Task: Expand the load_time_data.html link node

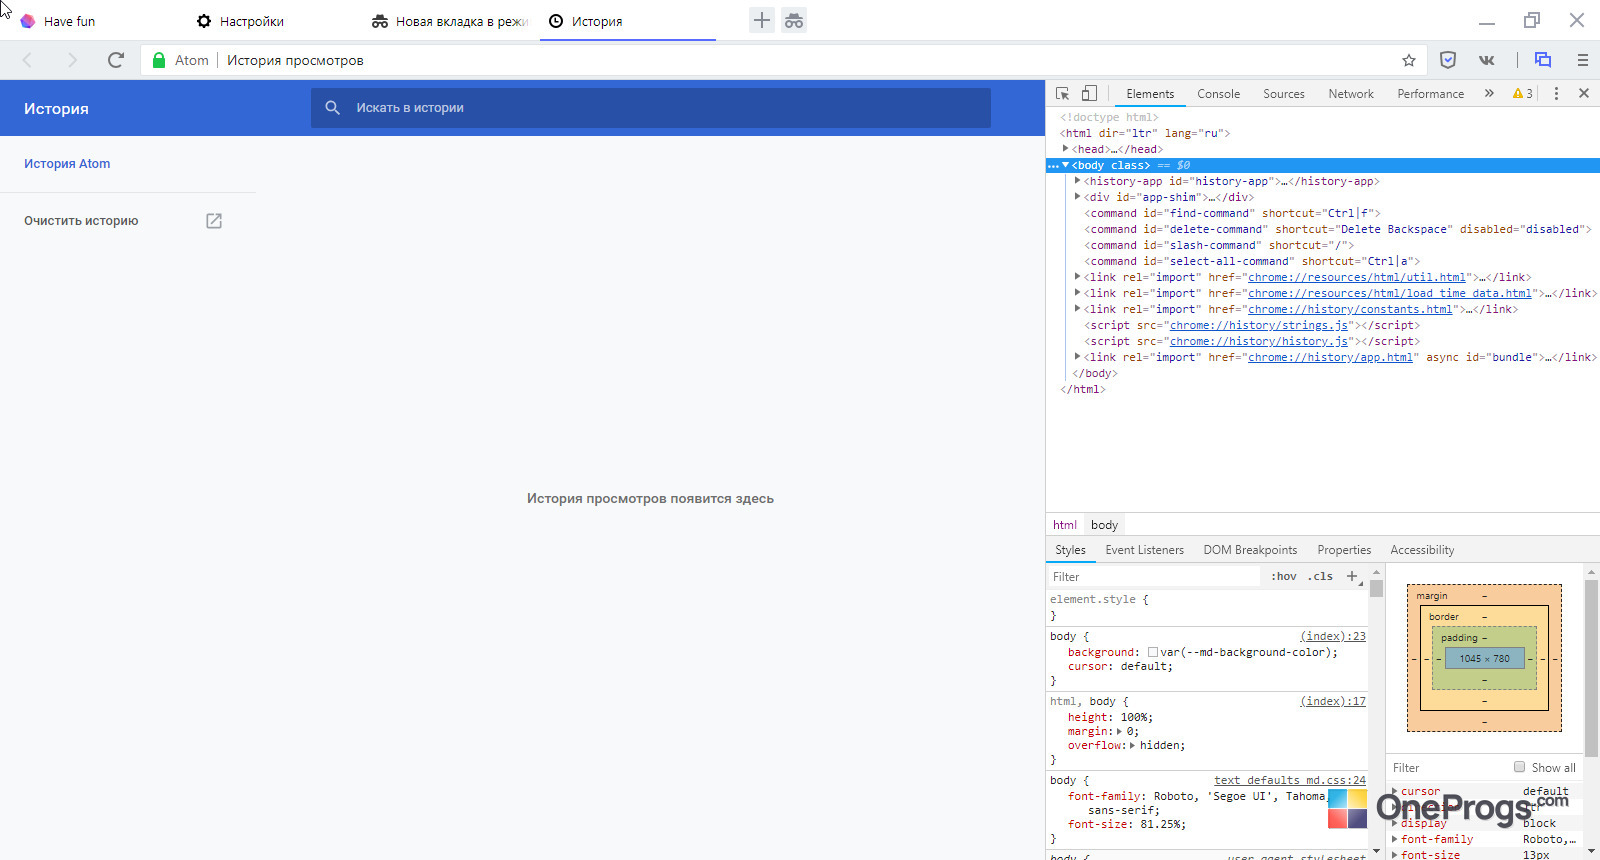Action: pyautogui.click(x=1078, y=293)
